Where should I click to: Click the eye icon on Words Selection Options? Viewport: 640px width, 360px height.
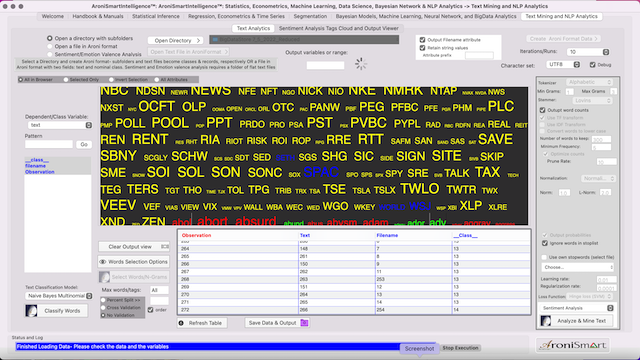pos(103,262)
